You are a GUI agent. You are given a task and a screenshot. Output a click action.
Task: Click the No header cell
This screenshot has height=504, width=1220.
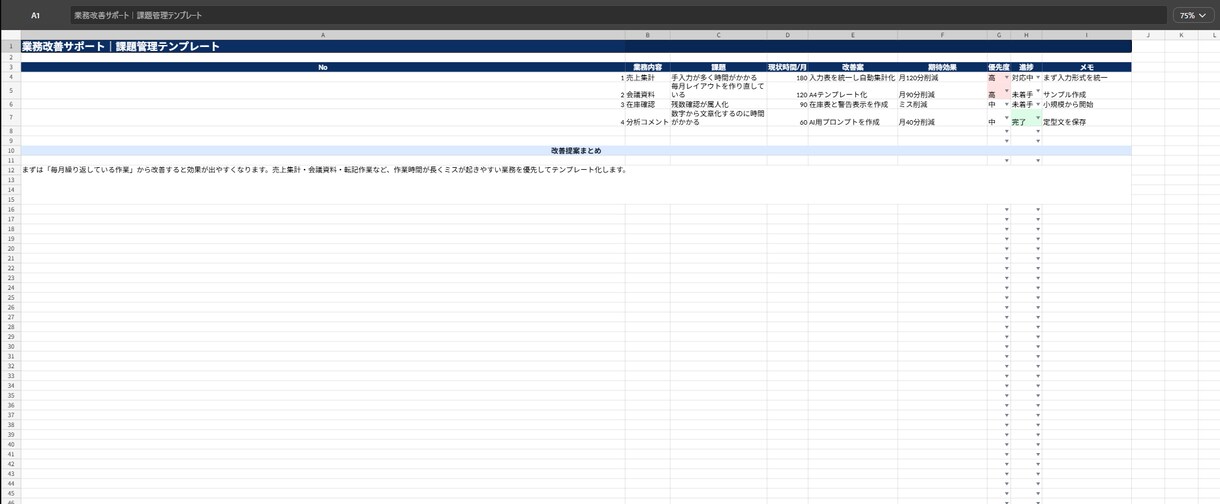click(x=323, y=67)
